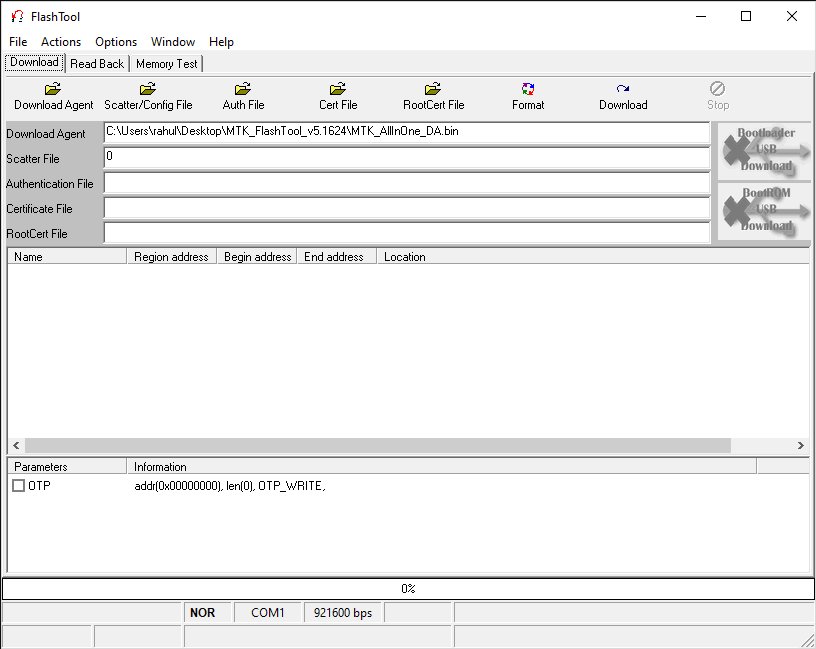
Task: Click the Region address column header
Action: coord(172,257)
